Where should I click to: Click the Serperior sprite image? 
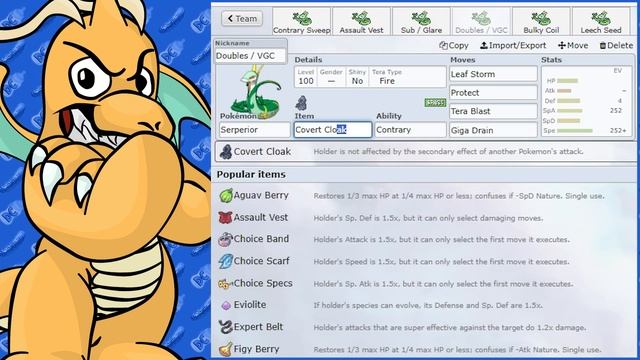pyautogui.click(x=256, y=93)
